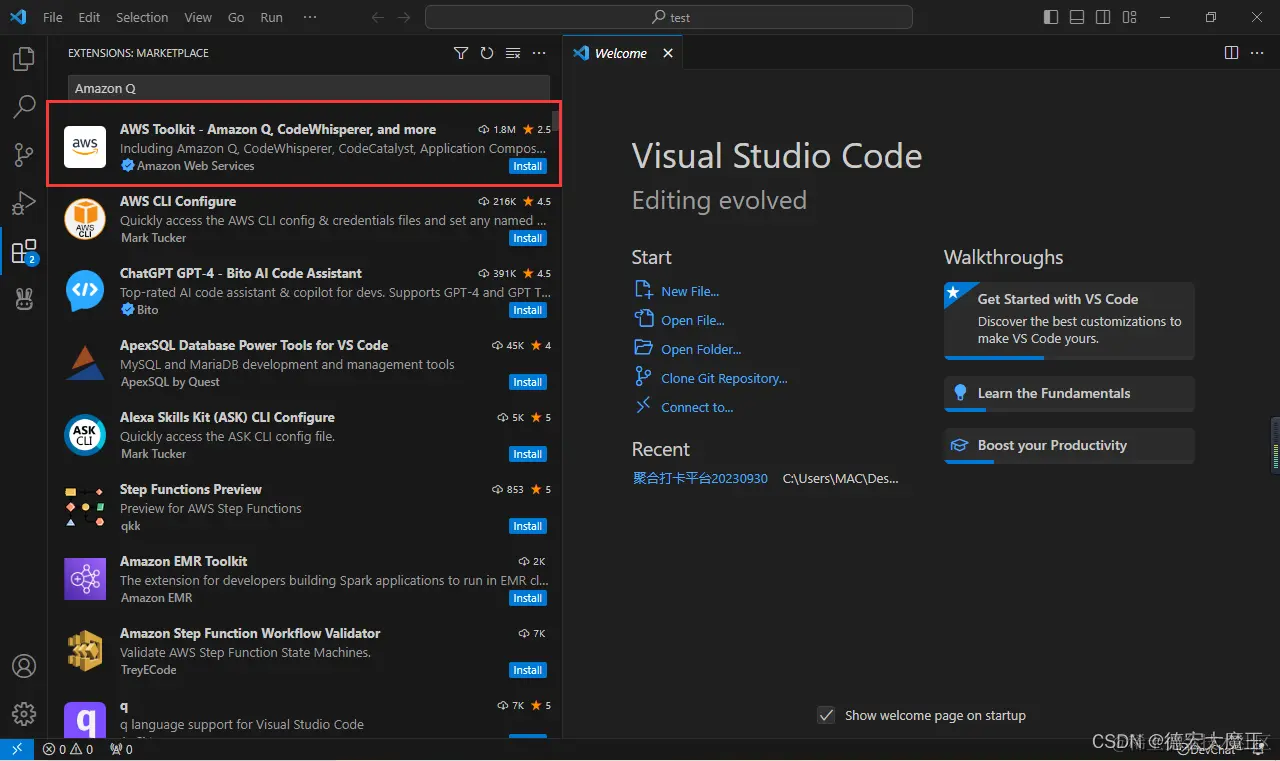Open the Search view in activity bar
The image size is (1280, 761).
coord(24,107)
